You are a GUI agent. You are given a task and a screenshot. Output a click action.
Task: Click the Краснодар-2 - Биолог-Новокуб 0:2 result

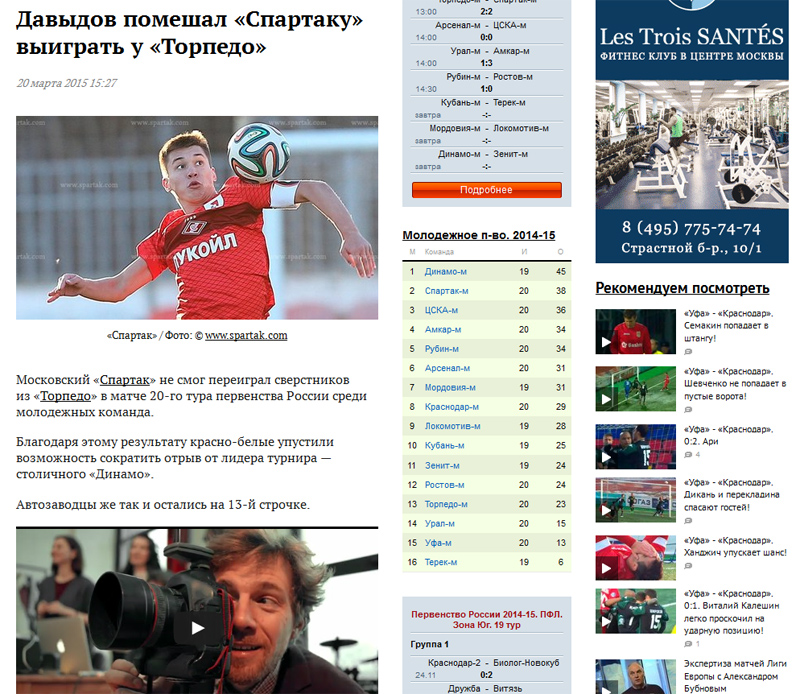486,675
